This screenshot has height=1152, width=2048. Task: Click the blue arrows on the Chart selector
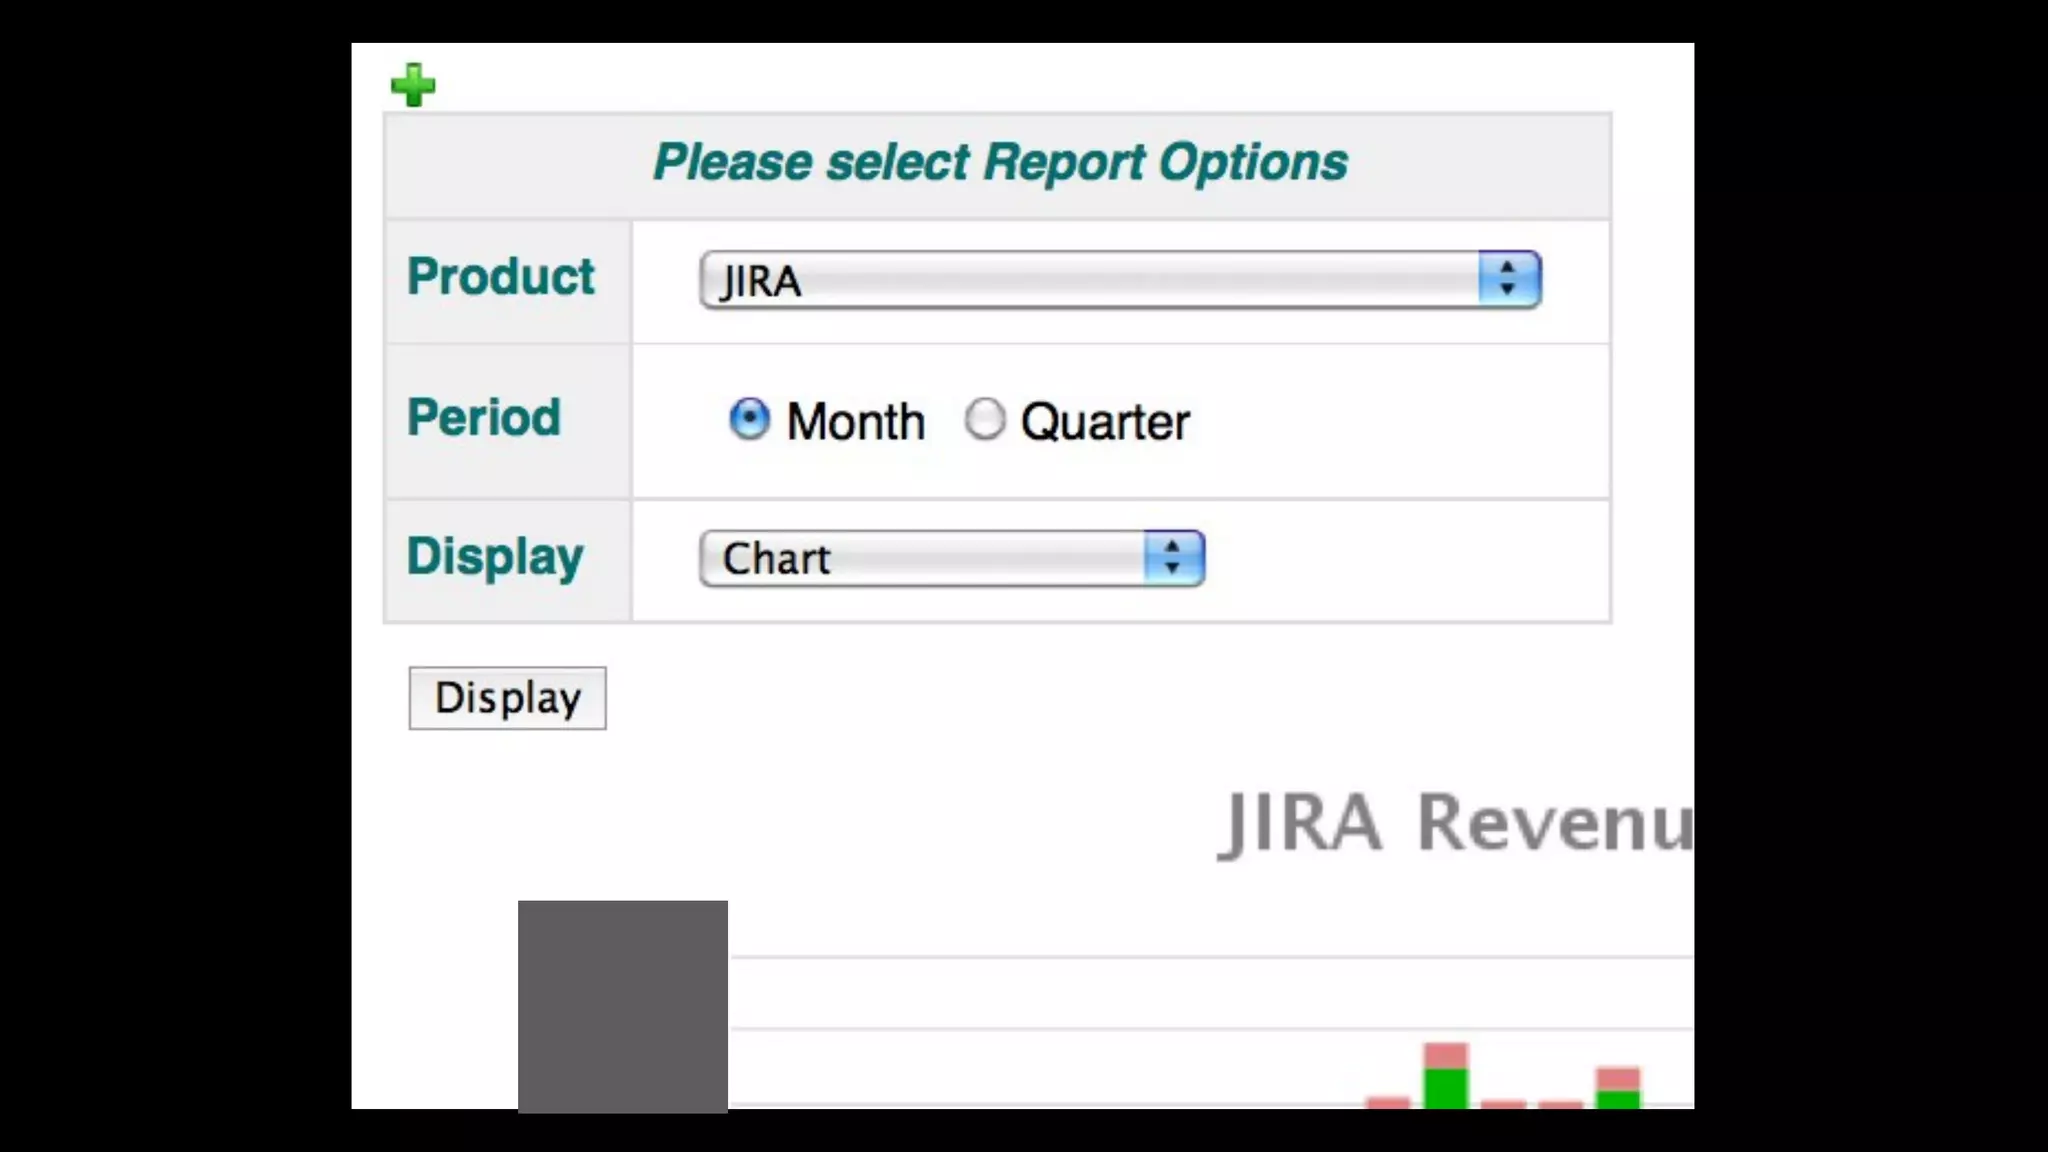[1173, 558]
